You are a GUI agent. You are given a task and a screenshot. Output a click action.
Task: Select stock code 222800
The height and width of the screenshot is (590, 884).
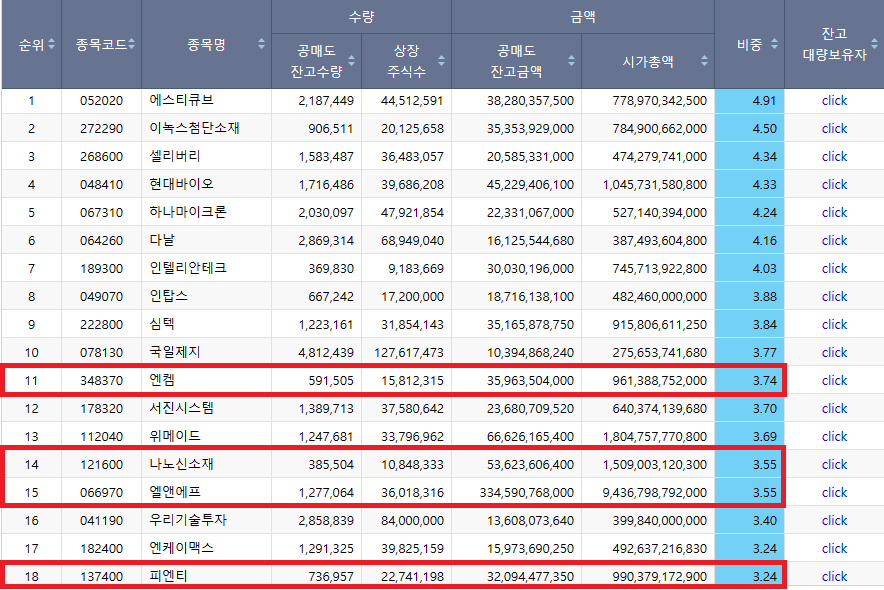pyautogui.click(x=101, y=325)
